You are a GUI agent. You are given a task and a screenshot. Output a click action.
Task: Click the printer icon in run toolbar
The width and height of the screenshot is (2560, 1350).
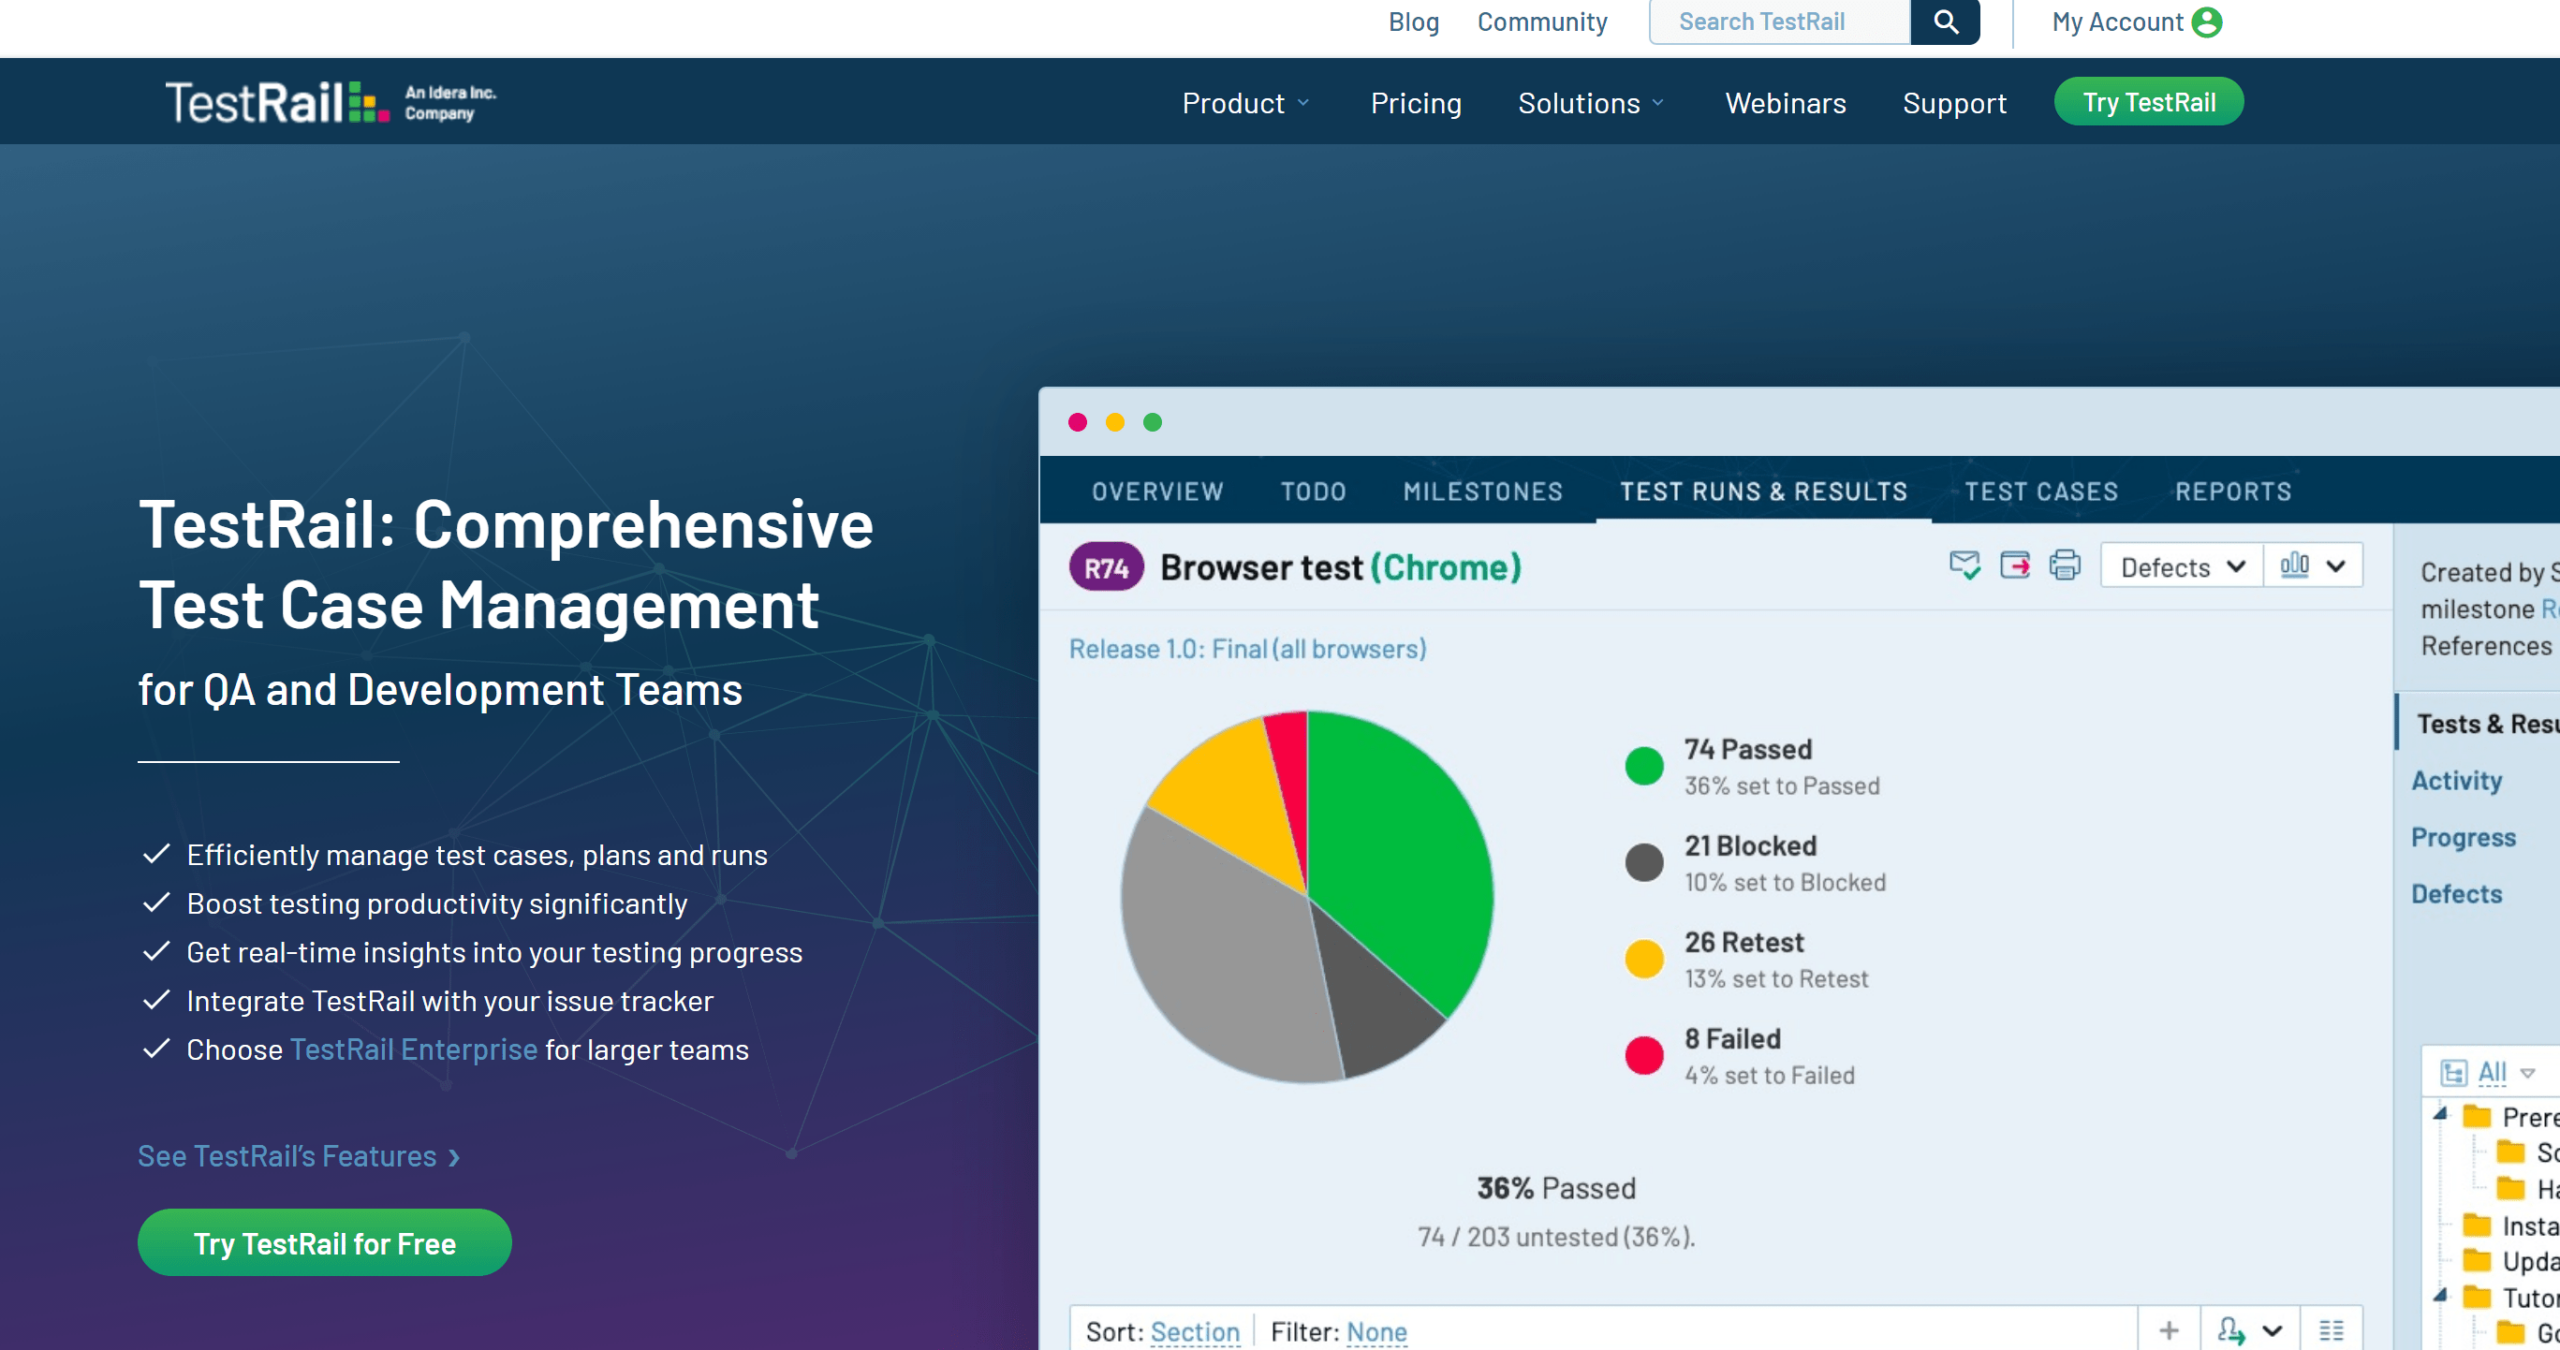pyautogui.click(x=2064, y=566)
